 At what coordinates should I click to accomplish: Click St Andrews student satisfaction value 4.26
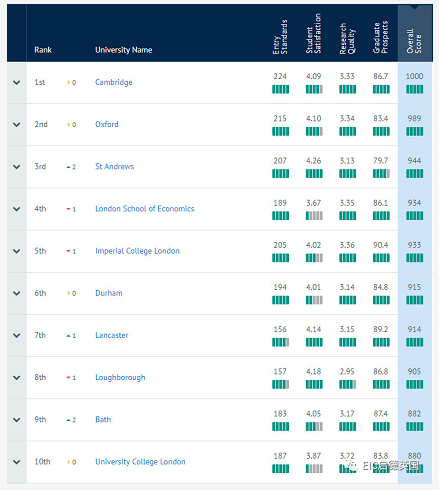tap(314, 161)
